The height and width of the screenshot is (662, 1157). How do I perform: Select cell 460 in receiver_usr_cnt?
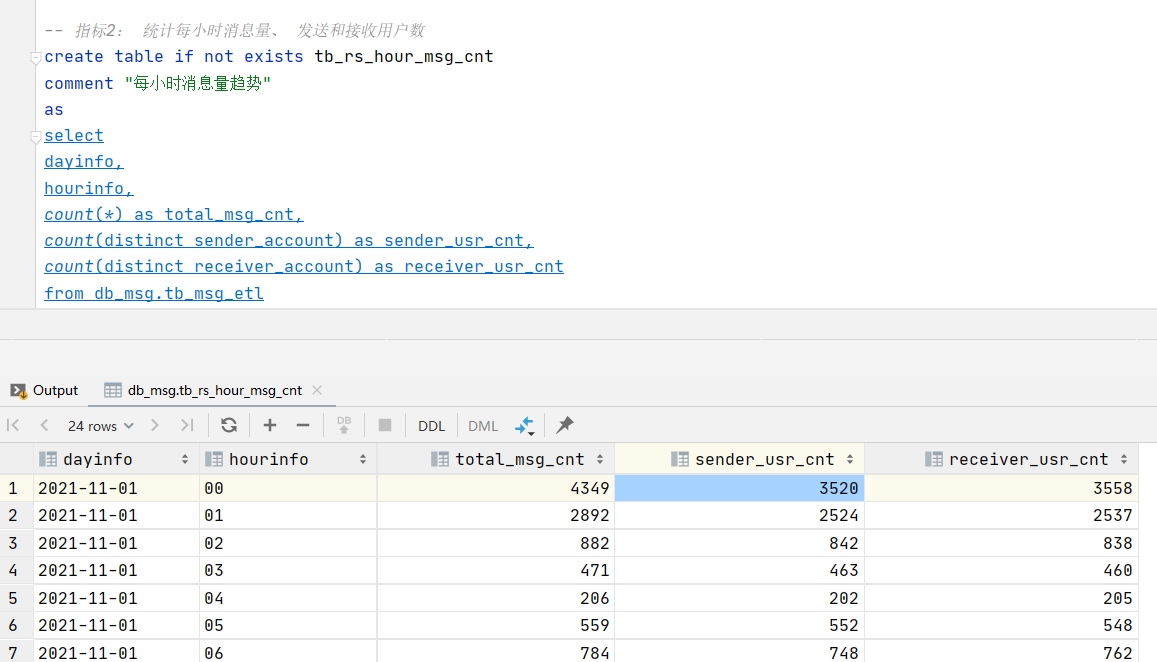point(1001,570)
